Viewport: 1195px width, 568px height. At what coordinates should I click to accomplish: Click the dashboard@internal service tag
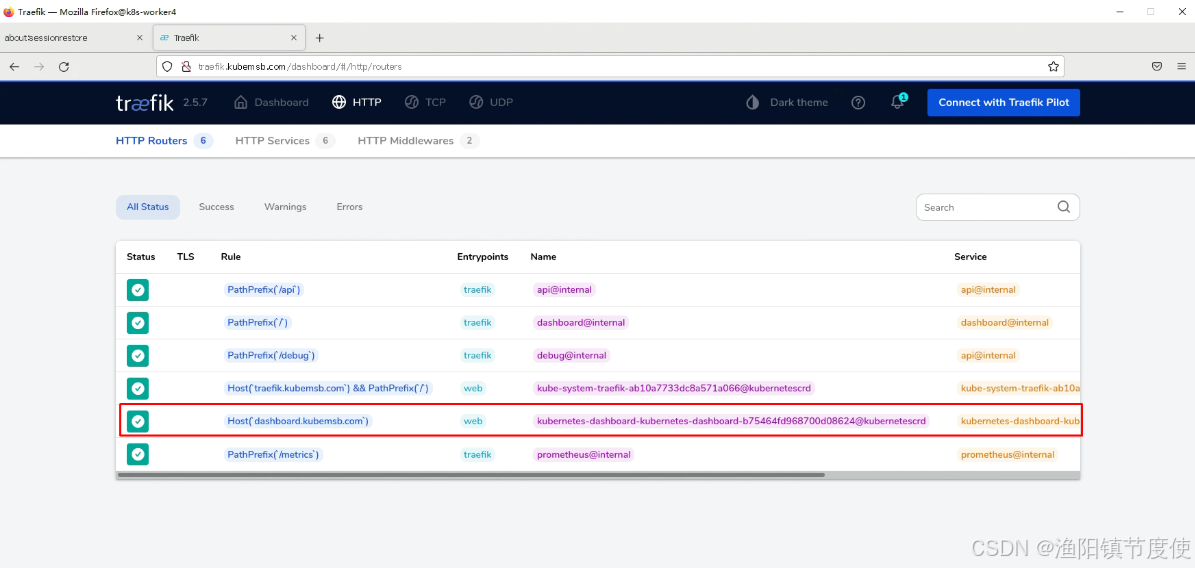pyautogui.click(x=1004, y=323)
